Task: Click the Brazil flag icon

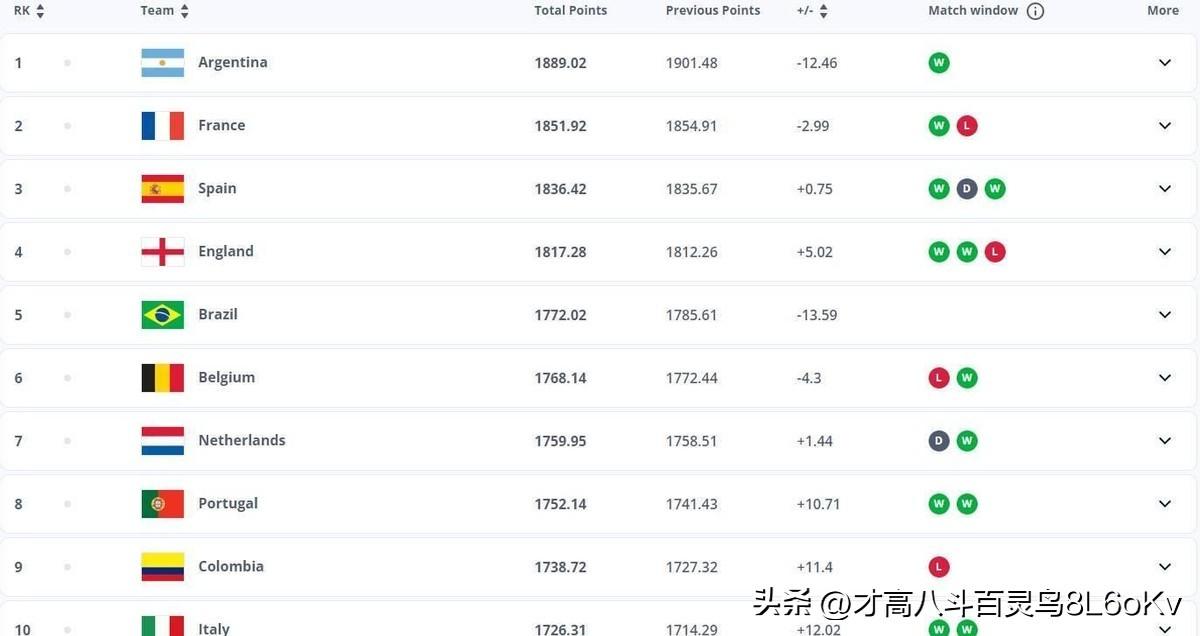Action: [x=162, y=315]
